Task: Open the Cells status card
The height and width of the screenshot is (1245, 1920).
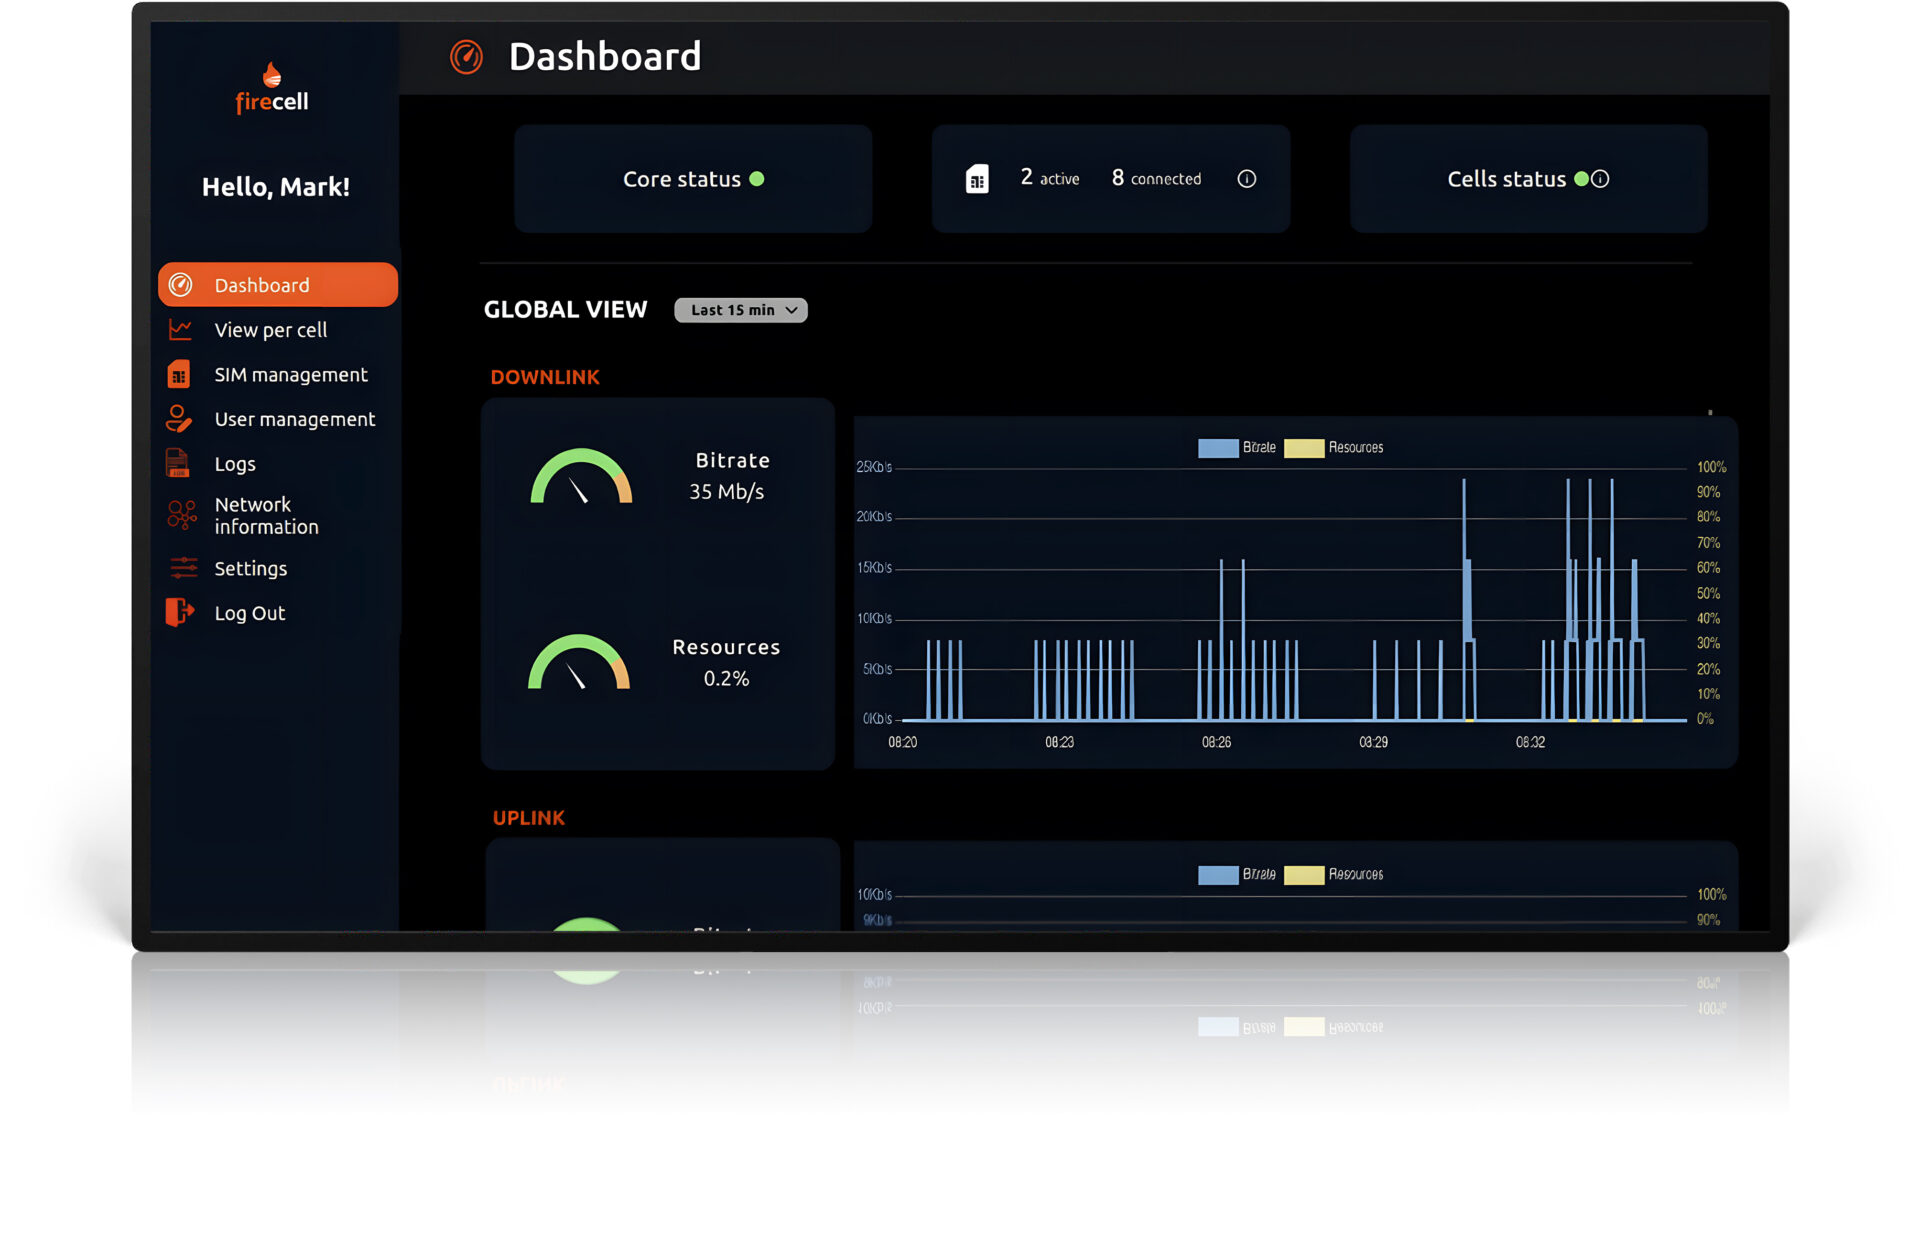Action: (1527, 178)
